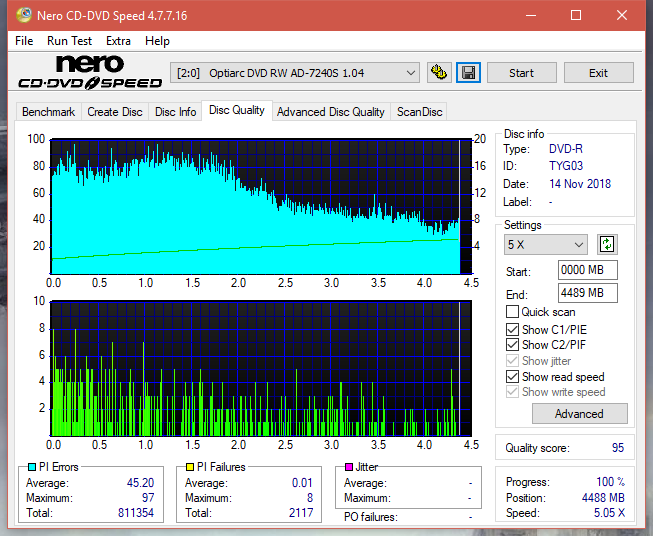Maximize the Nero window
This screenshot has width=653, height=536.
coord(576,15)
